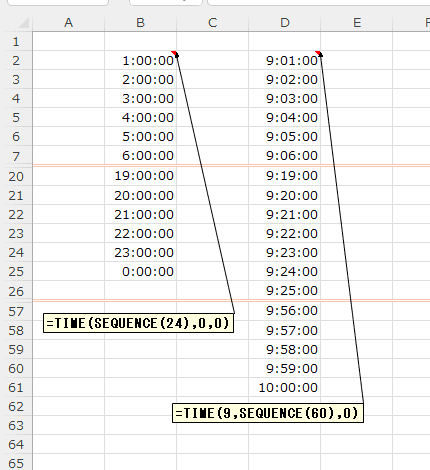
Task: Select row 20 header
Action: click(x=16, y=176)
